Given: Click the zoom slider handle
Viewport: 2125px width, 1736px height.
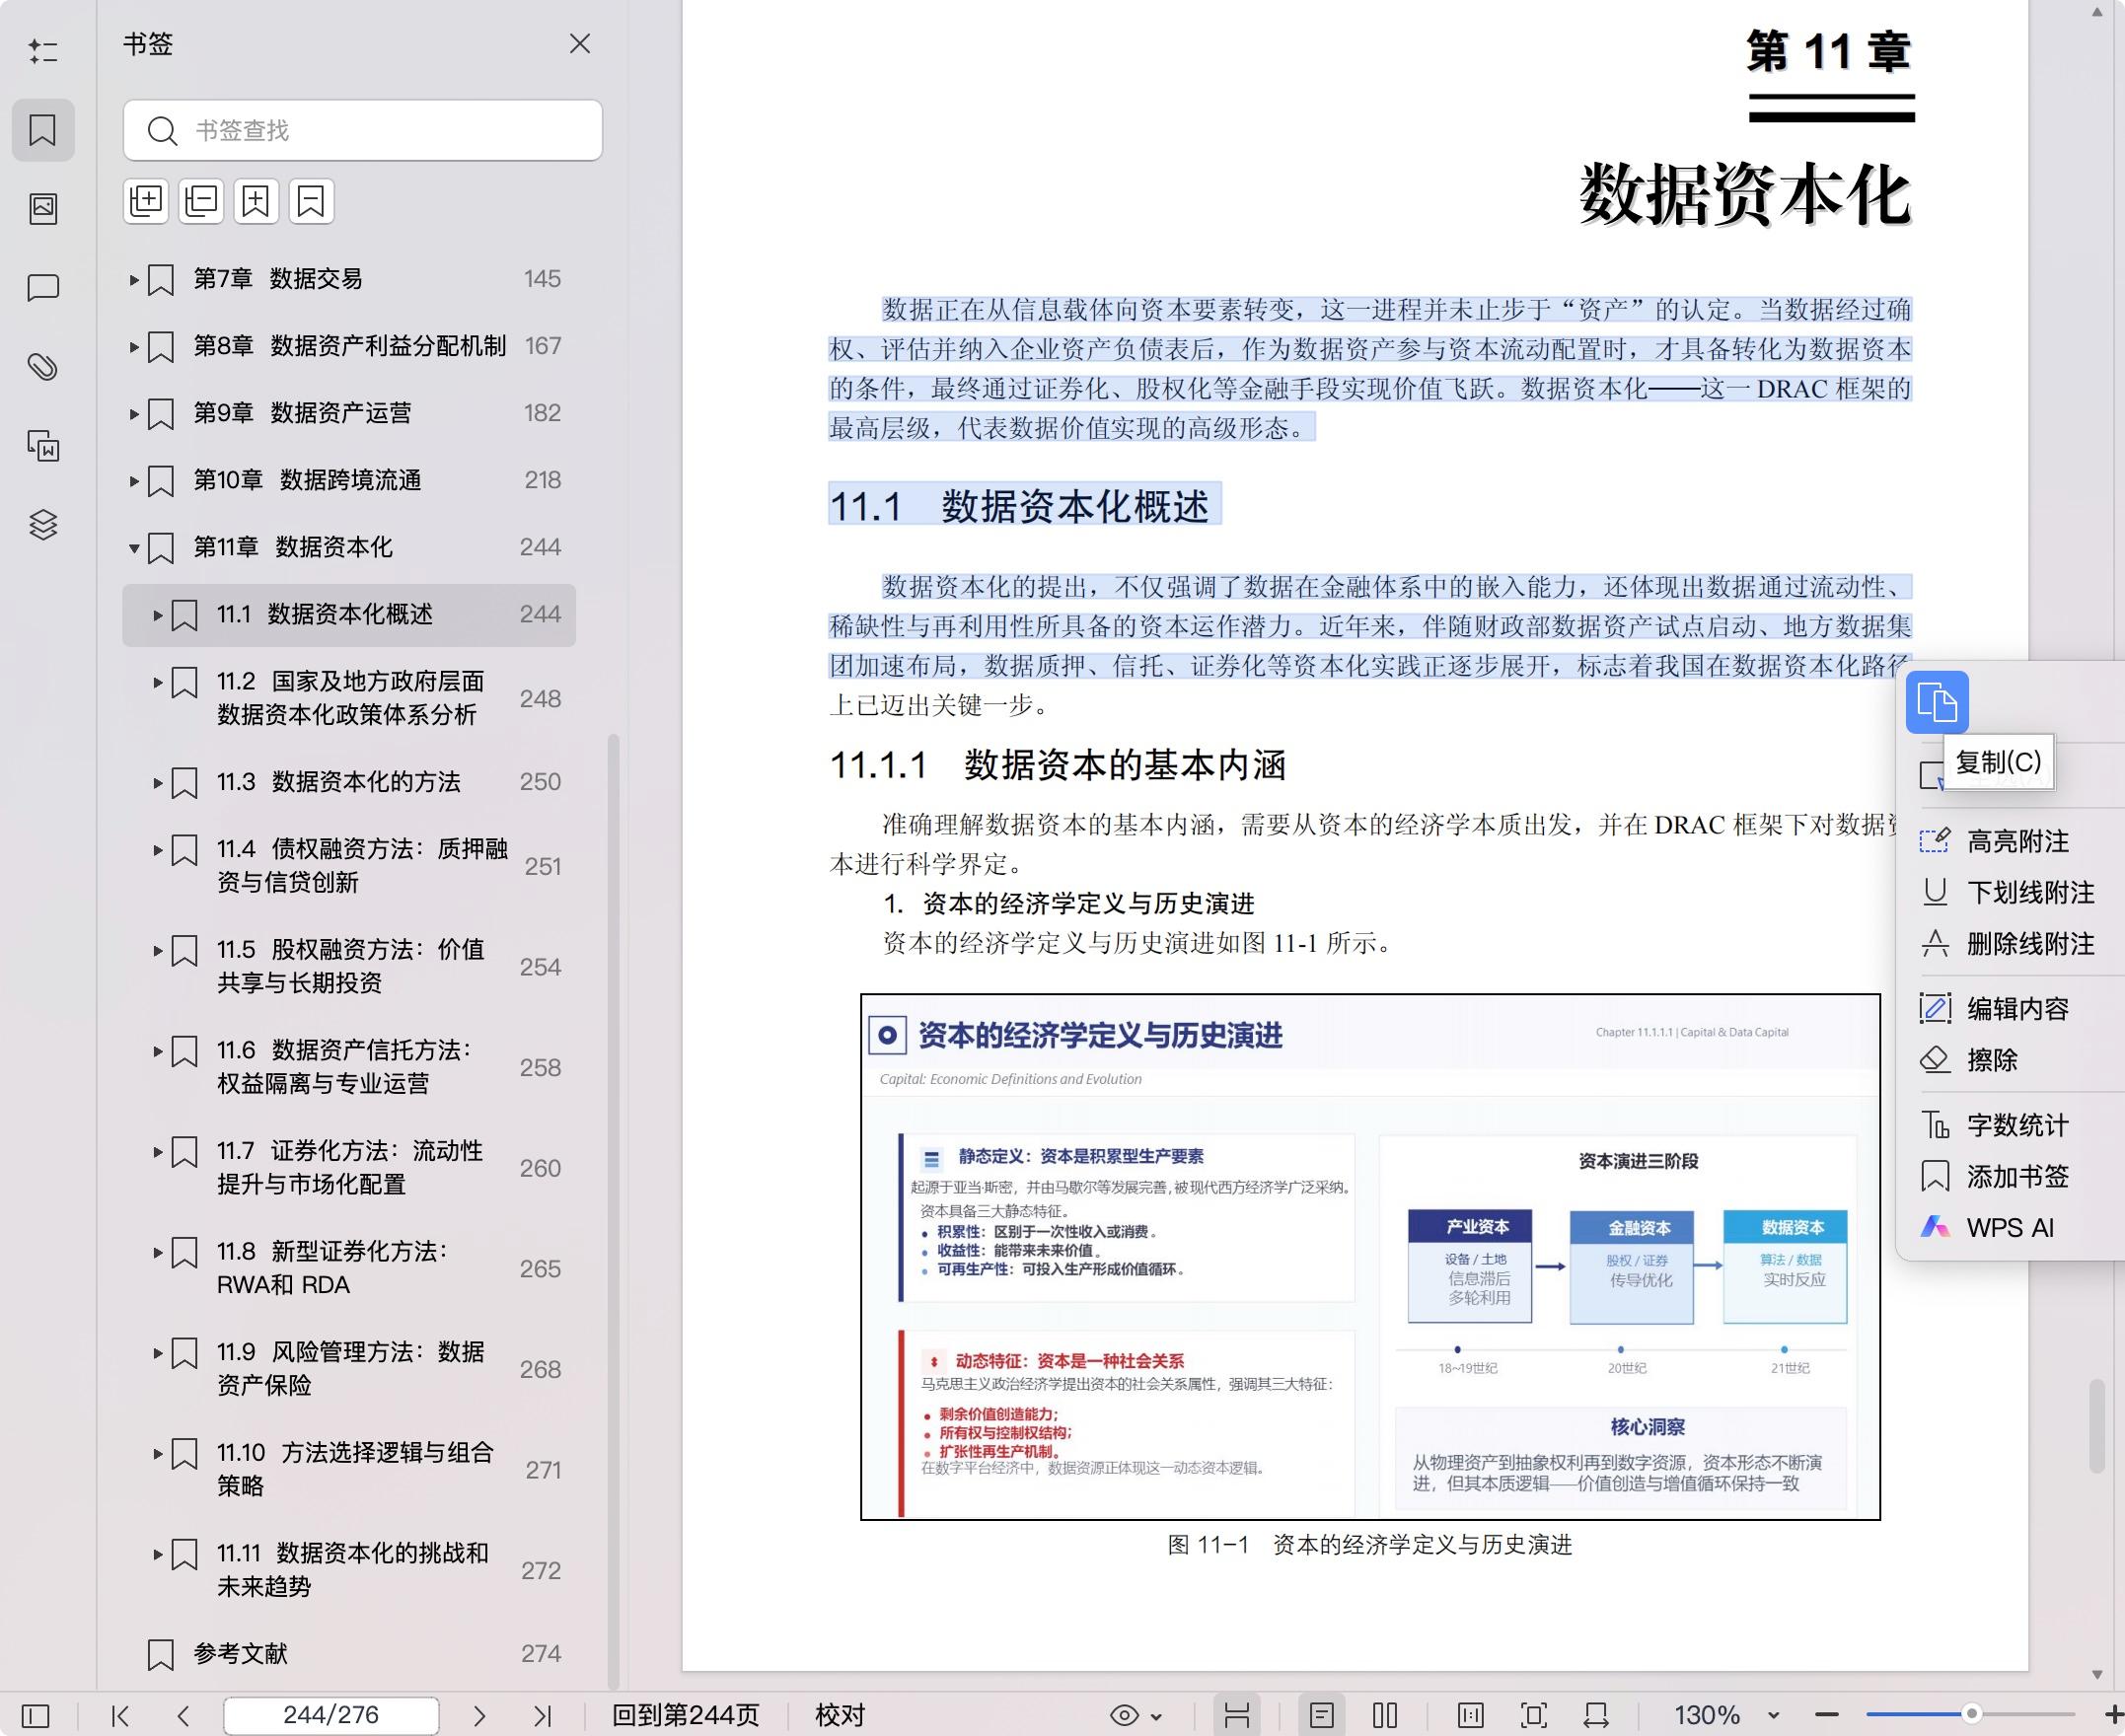Looking at the screenshot, I should (1972, 1714).
